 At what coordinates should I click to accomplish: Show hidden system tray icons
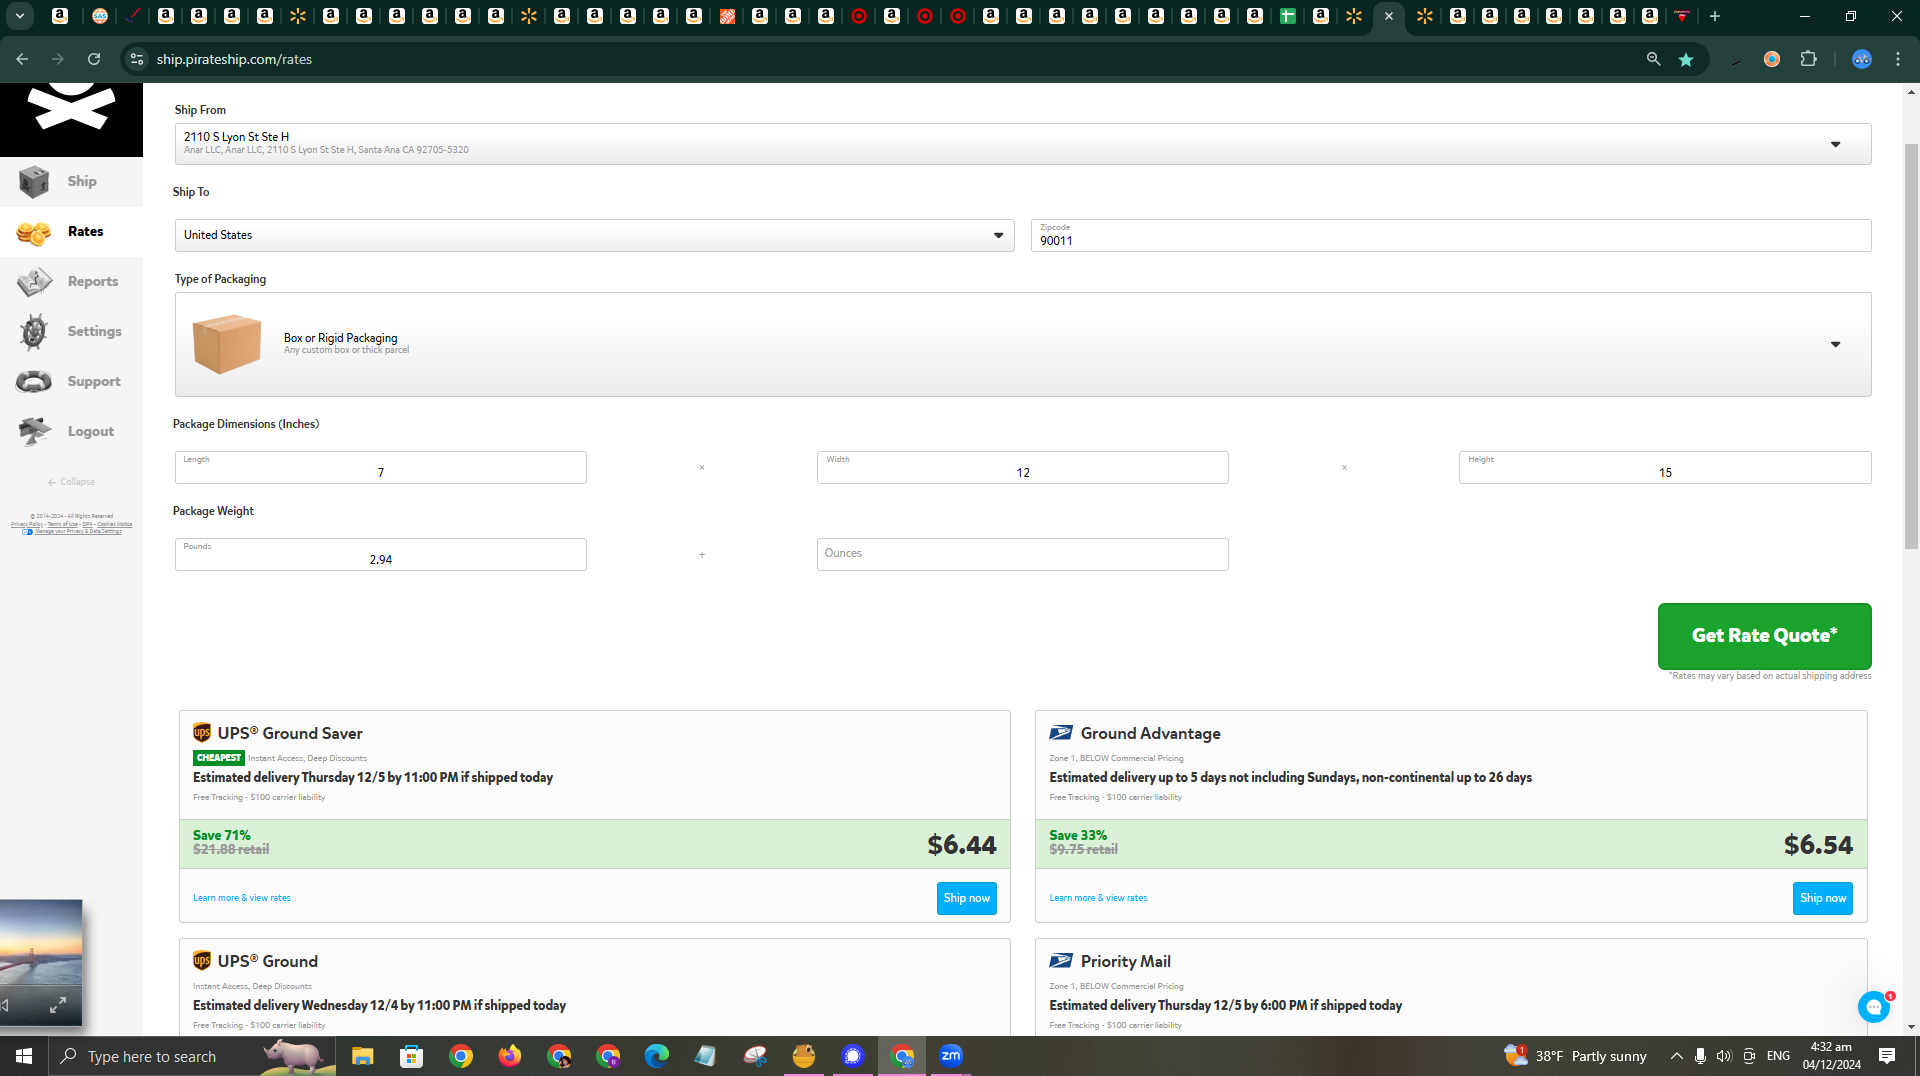(x=1676, y=1056)
